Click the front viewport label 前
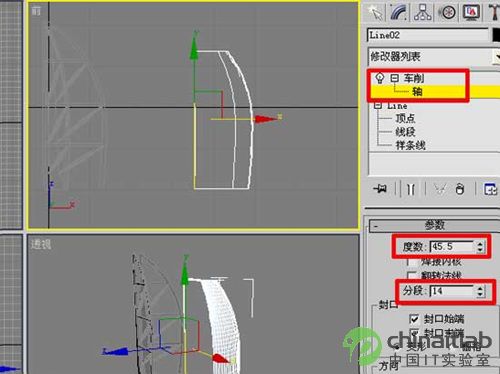This screenshot has height=374, width=500. (36, 11)
